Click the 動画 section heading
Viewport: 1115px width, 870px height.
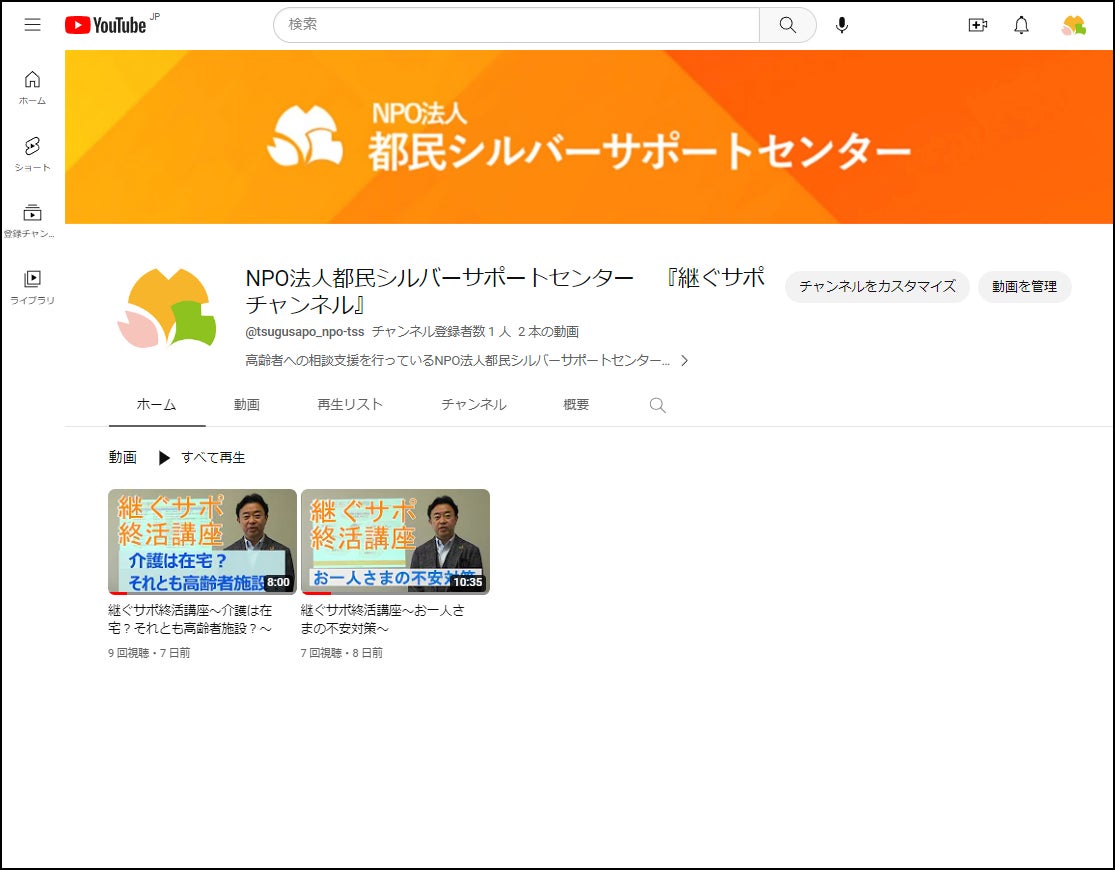point(122,457)
